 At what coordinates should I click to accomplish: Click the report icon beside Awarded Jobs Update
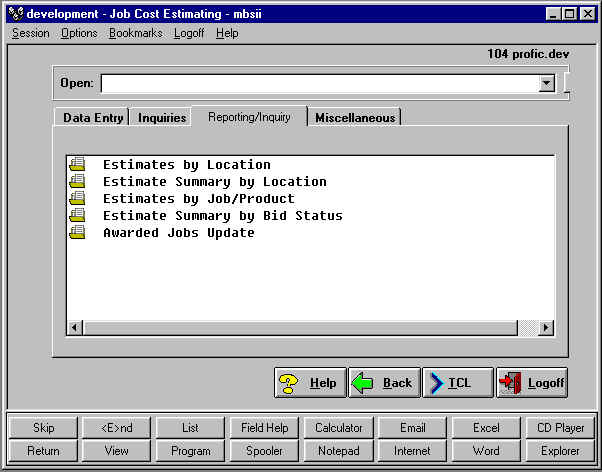(77, 232)
